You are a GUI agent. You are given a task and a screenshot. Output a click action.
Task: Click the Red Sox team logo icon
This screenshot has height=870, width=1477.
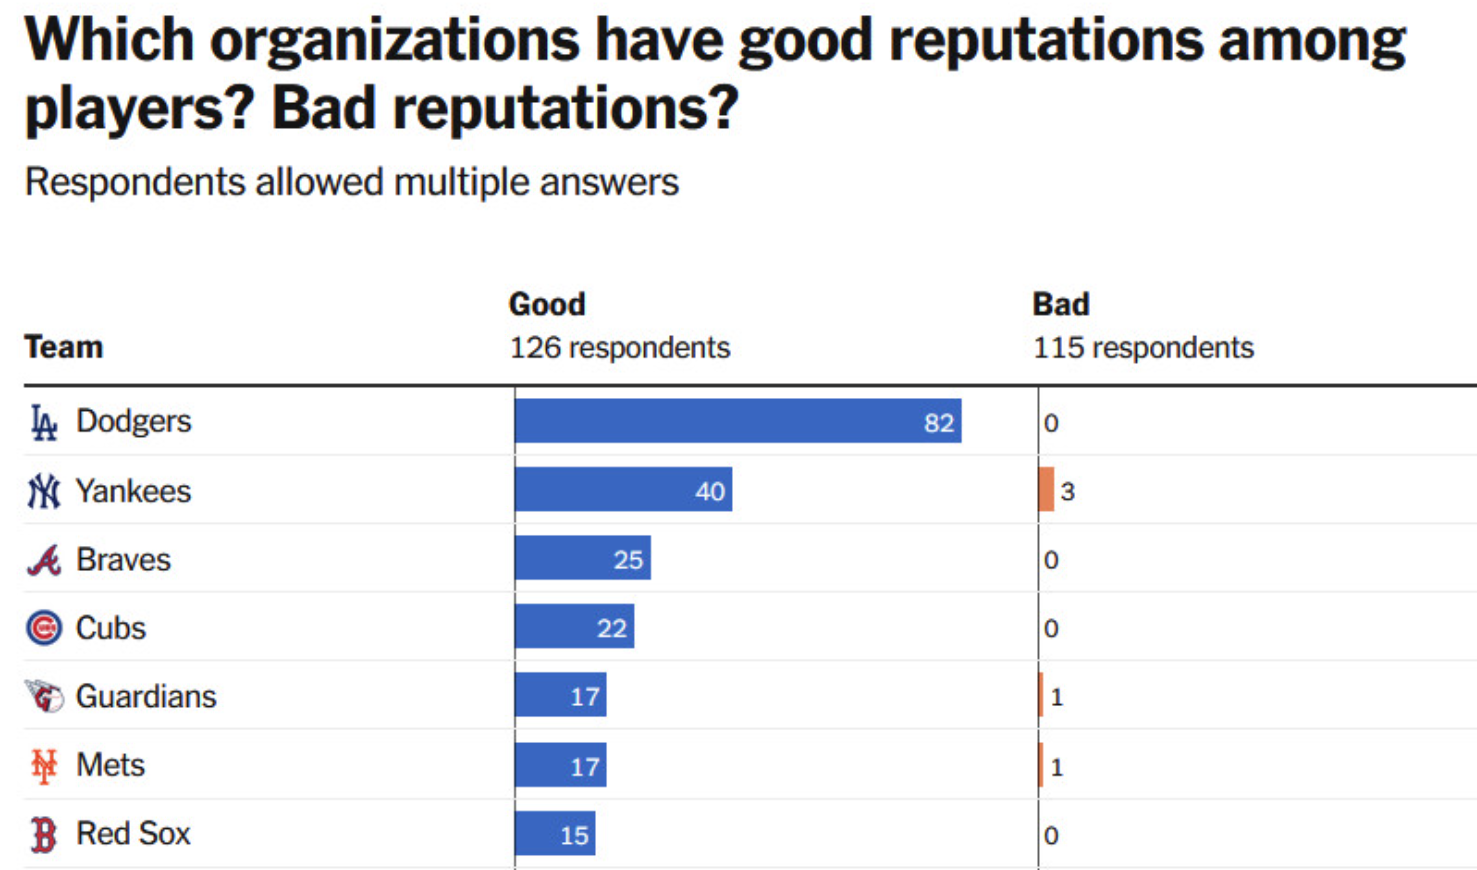point(43,834)
